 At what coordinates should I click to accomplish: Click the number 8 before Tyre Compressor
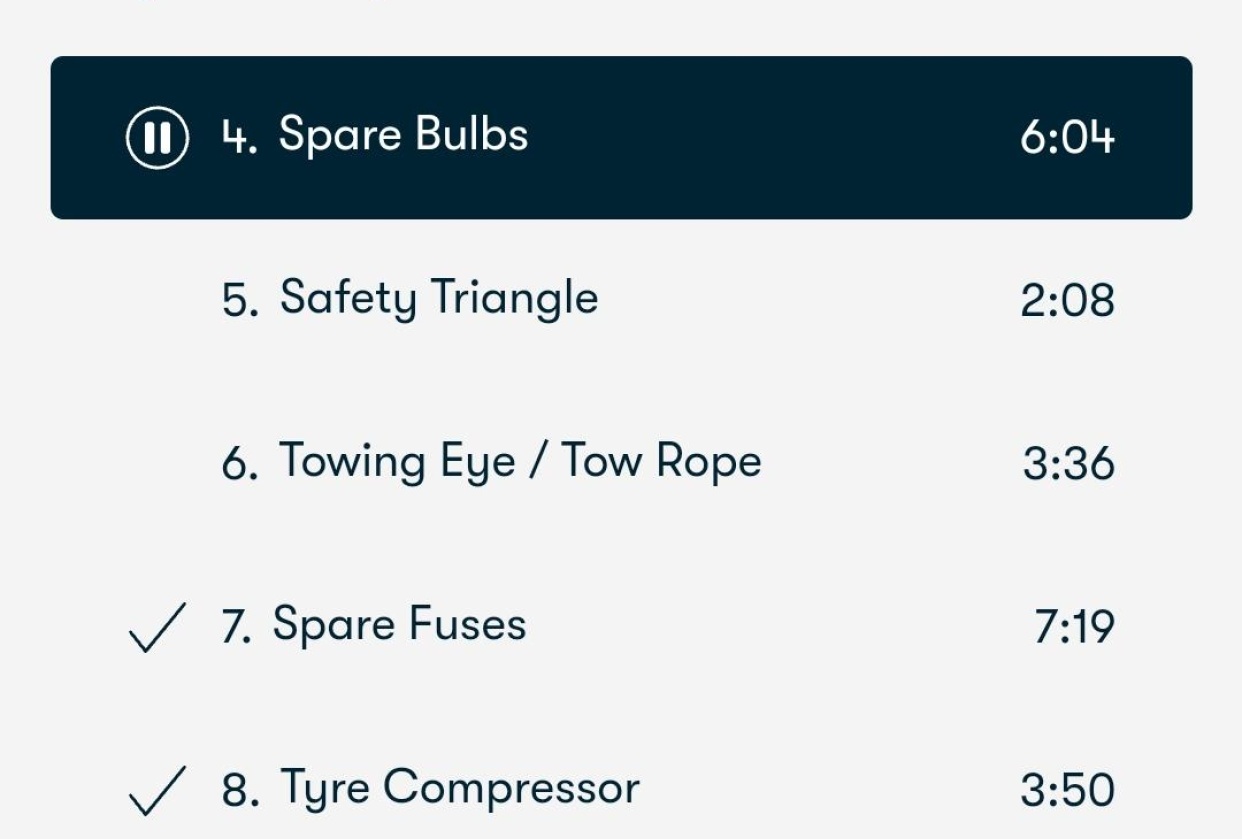[x=240, y=791]
